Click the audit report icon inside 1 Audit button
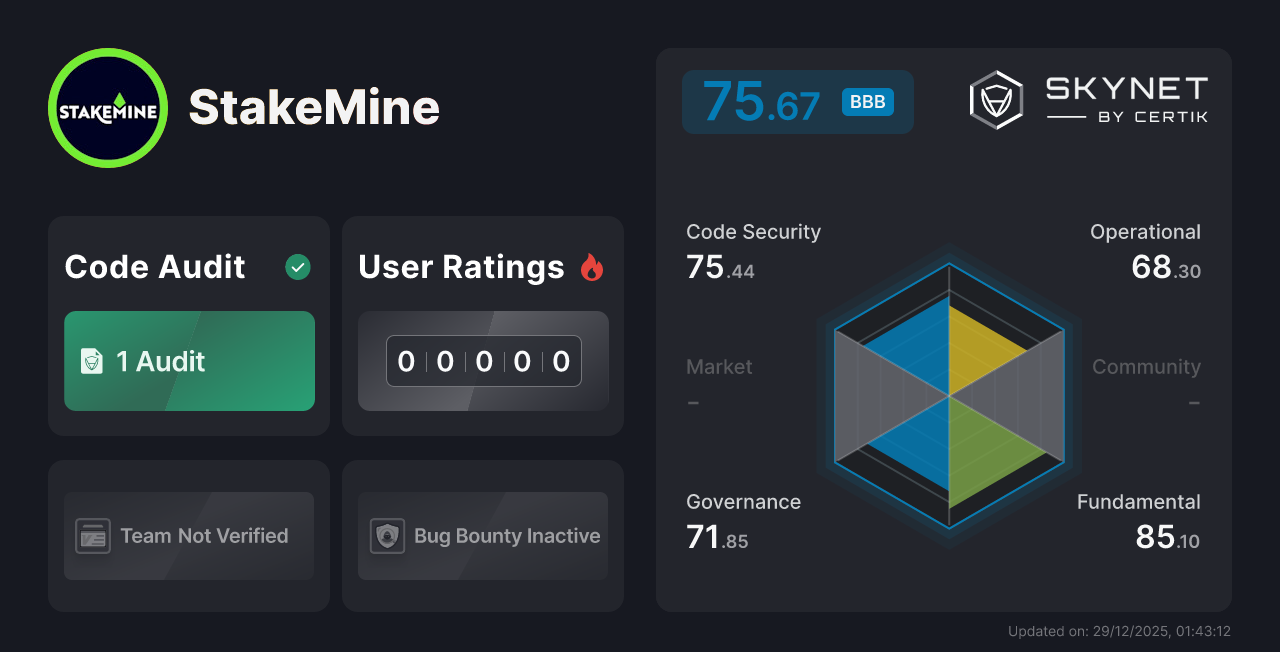Screen dimensions: 1280x652 tap(92, 361)
